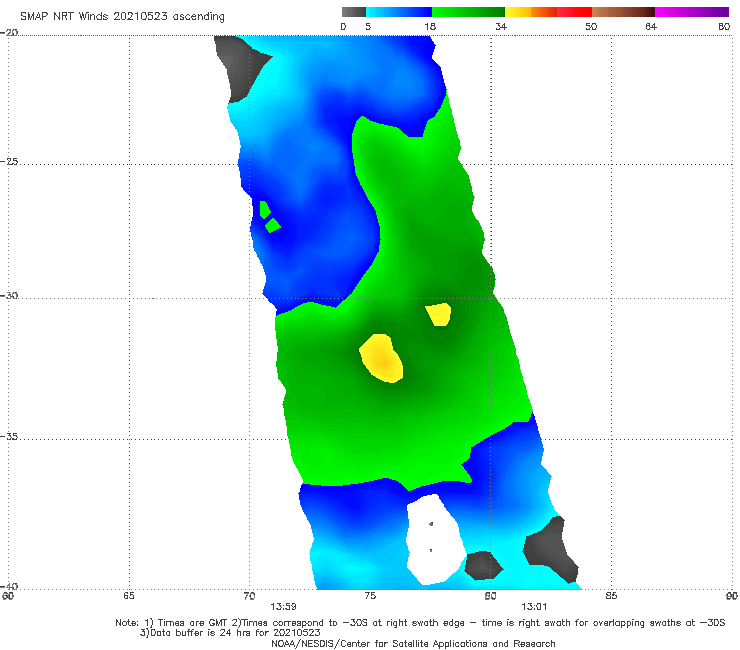Click the blue 5-18 segment of the color scale
The width and height of the screenshot is (740, 650).
point(399,12)
